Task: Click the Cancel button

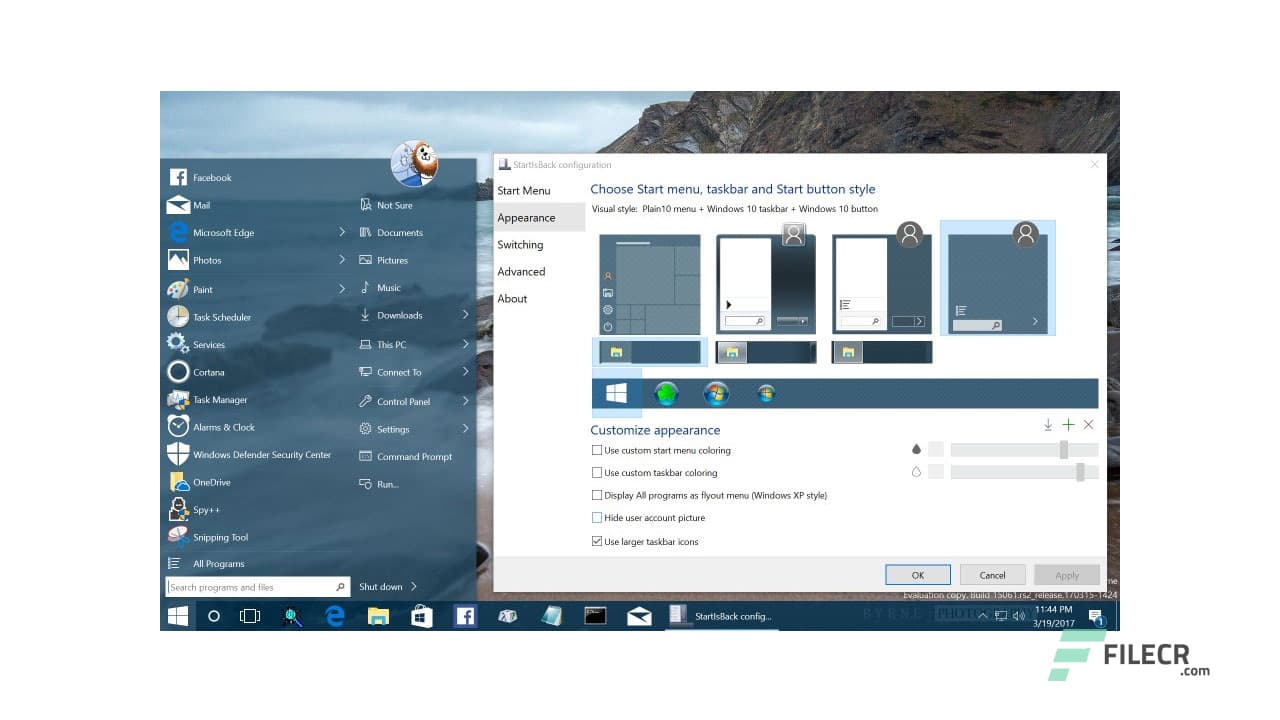Action: pyautogui.click(x=992, y=575)
